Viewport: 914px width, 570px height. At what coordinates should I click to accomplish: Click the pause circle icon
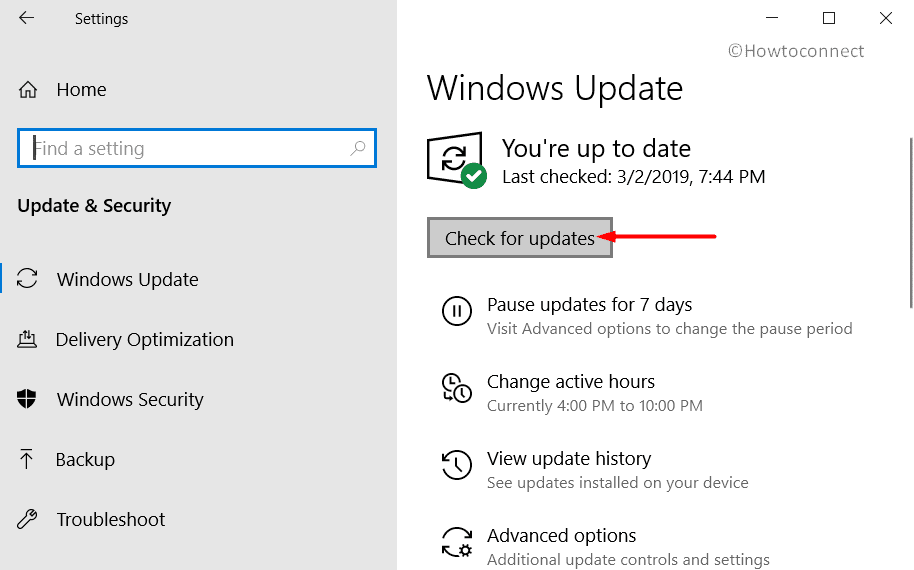457,311
